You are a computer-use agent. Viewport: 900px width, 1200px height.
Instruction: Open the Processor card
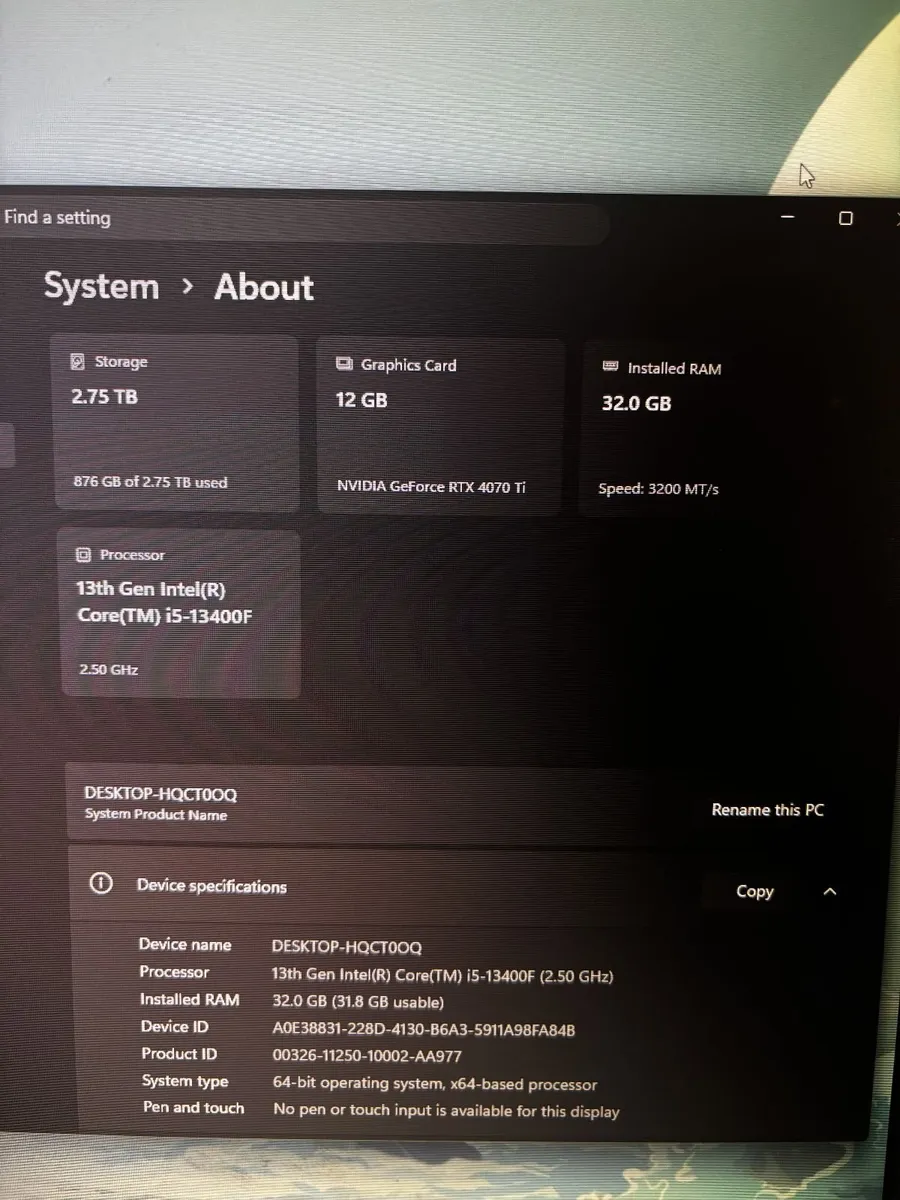181,613
